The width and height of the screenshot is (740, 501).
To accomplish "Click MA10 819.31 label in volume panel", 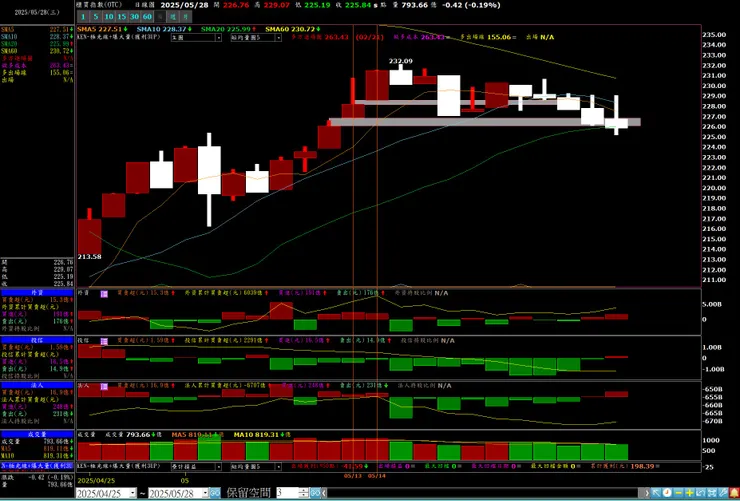I will 257,434.
